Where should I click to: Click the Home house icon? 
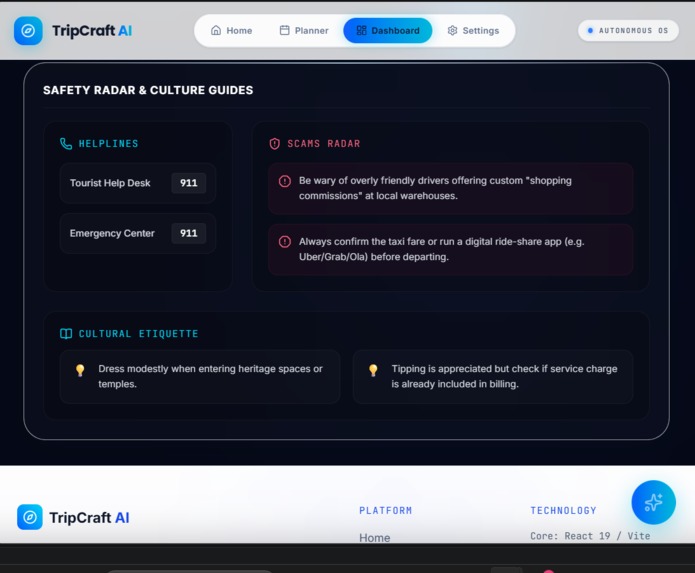(216, 30)
